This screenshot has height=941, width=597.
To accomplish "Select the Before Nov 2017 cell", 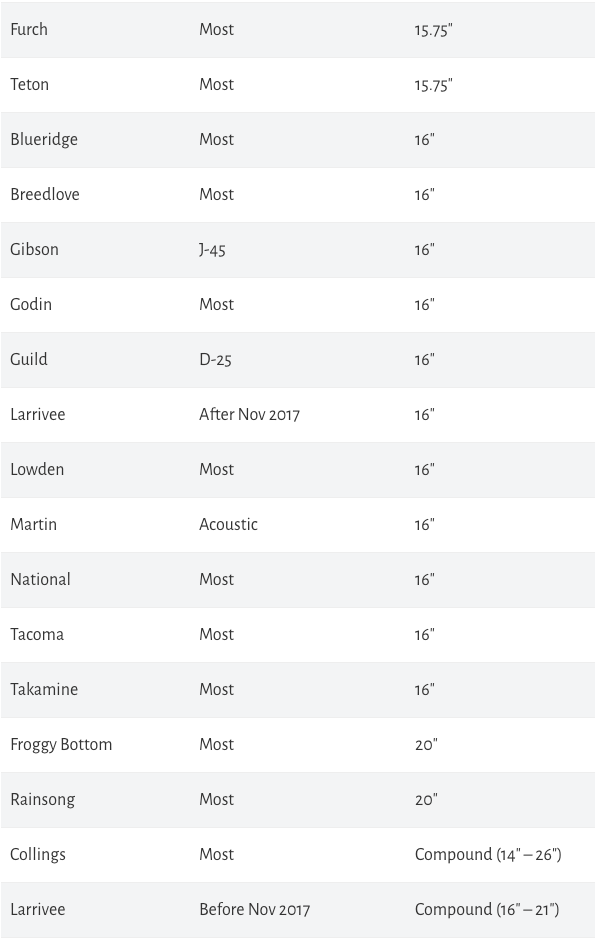I will pos(255,910).
